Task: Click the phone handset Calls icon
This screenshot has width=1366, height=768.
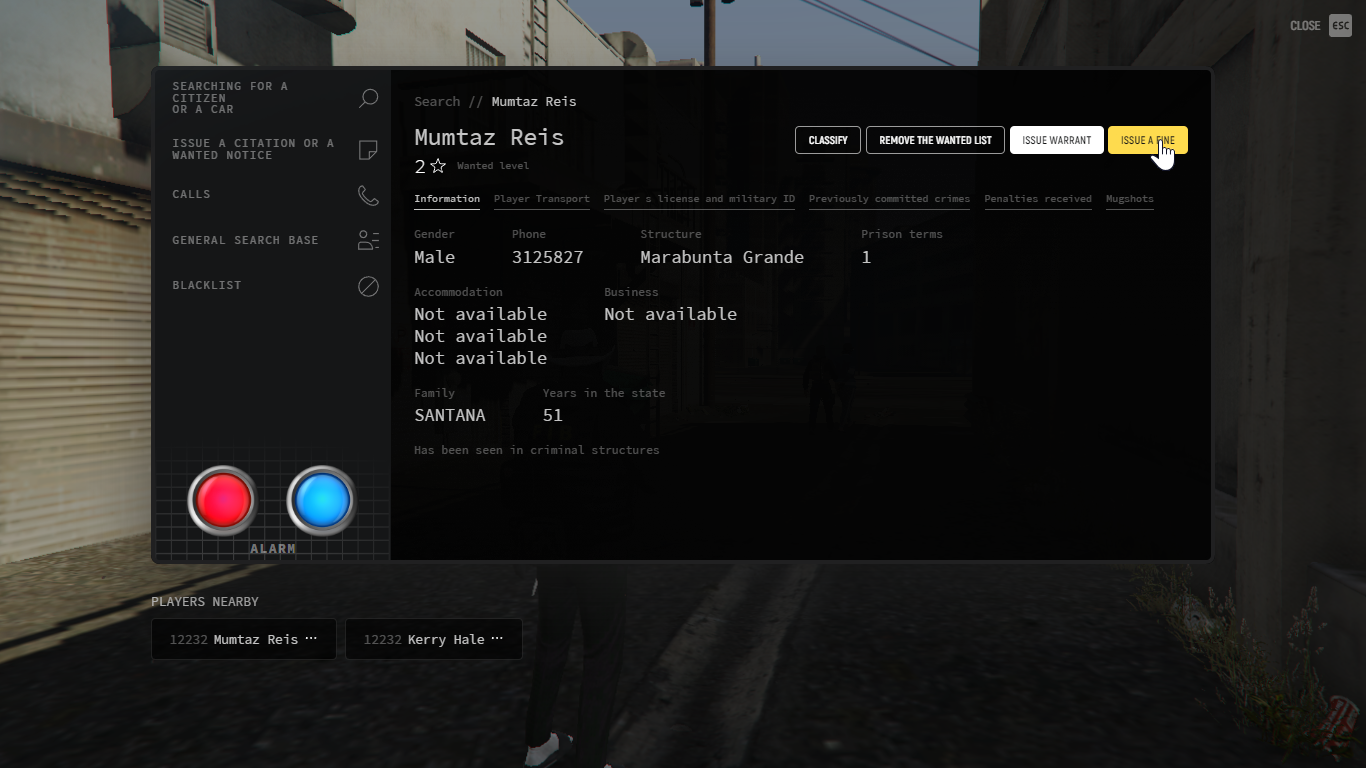Action: [368, 195]
